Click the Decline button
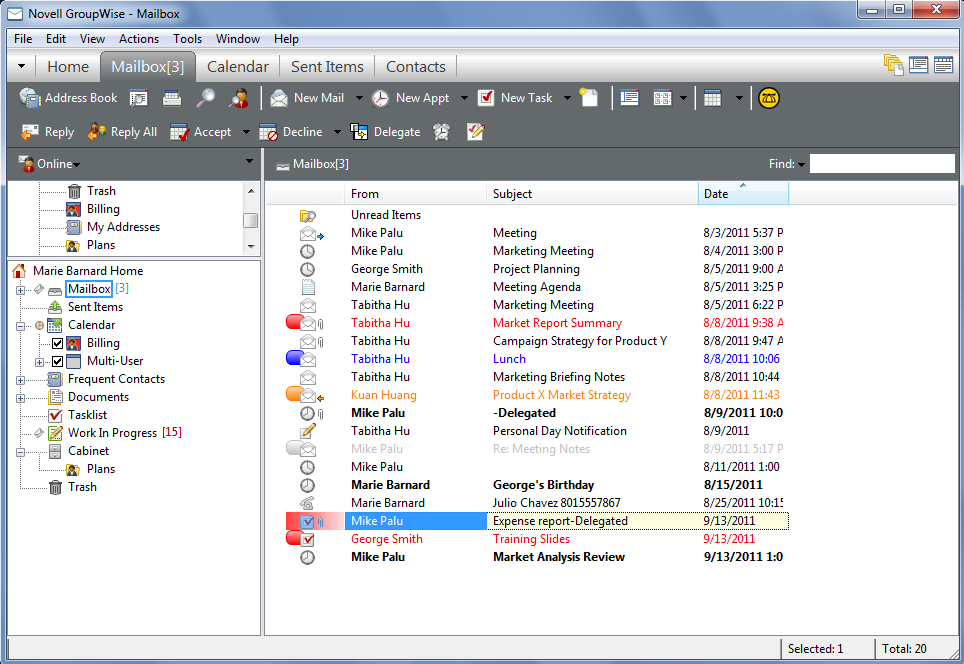The width and height of the screenshot is (964, 664). point(291,132)
